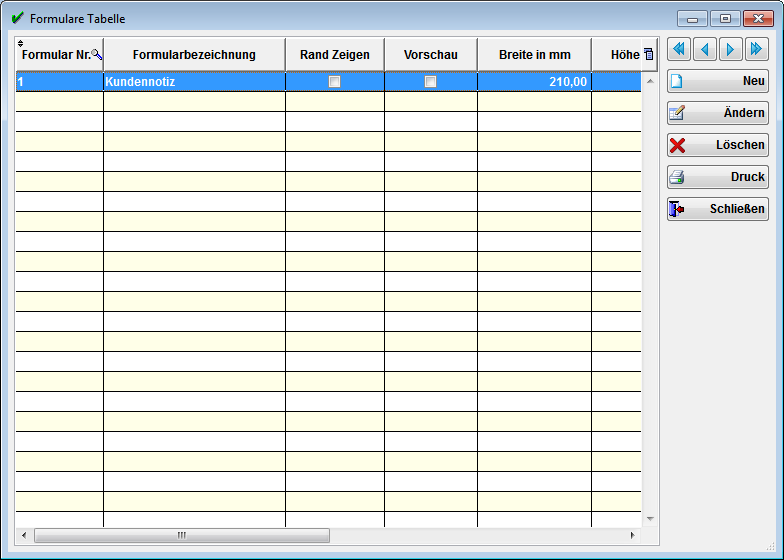Toggle Vorschau checkbox for Kundennotiz

(430, 82)
